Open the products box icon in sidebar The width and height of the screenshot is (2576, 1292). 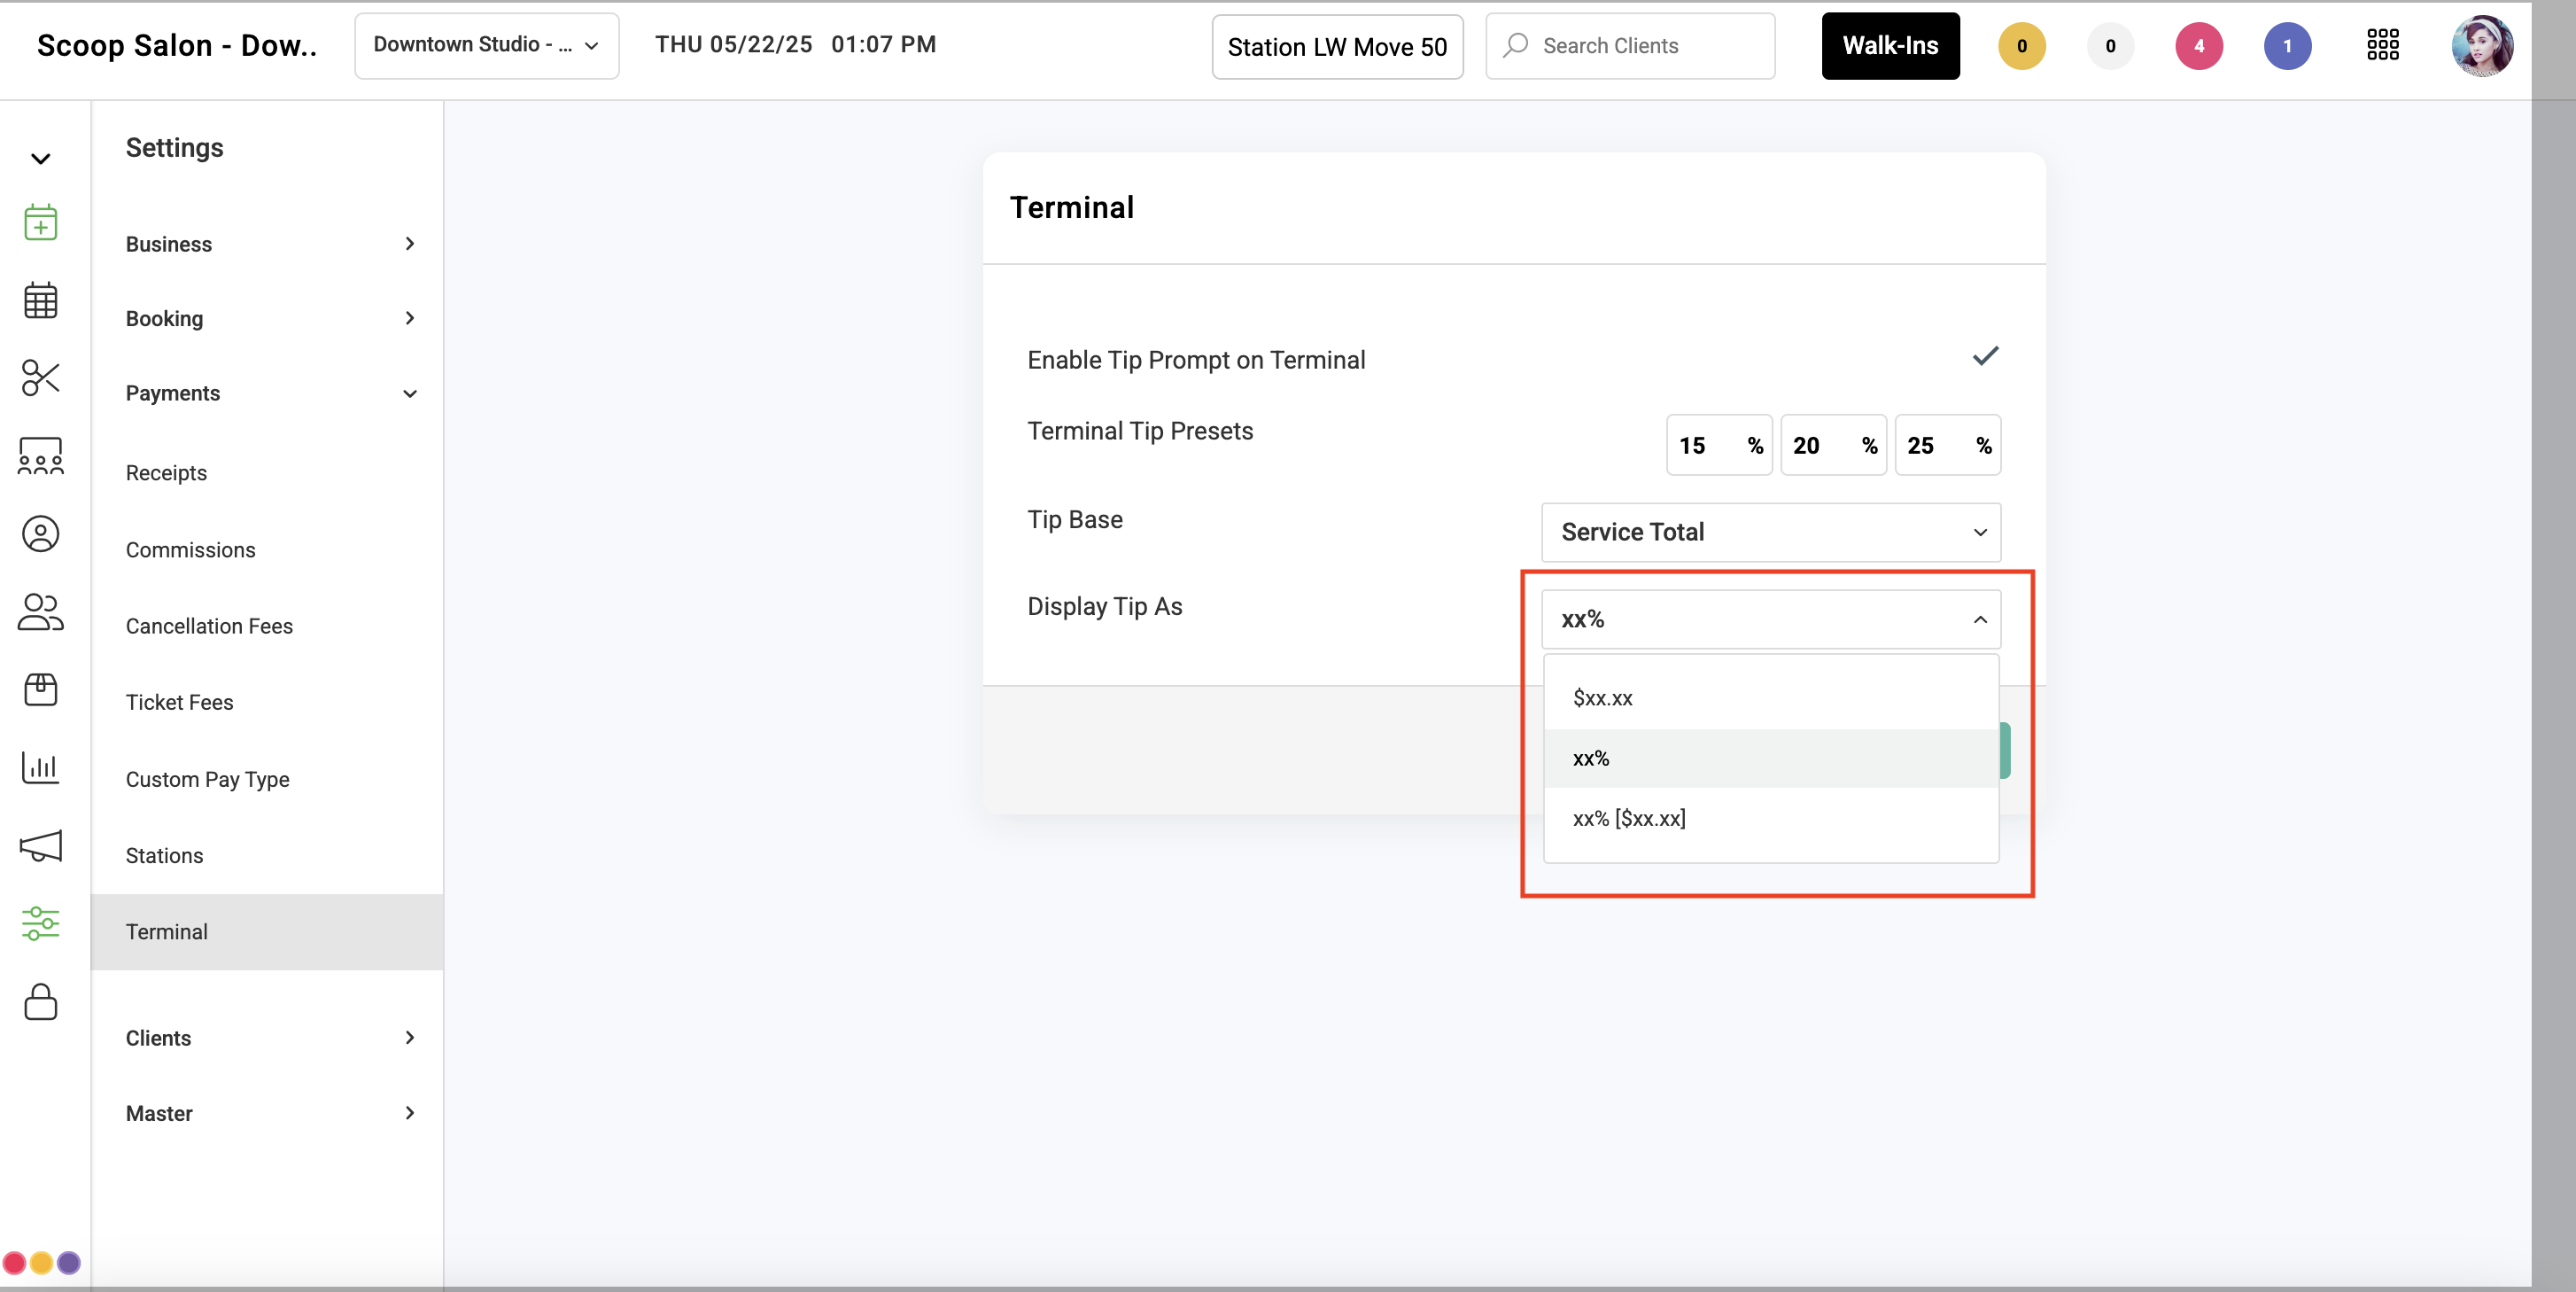click(40, 690)
